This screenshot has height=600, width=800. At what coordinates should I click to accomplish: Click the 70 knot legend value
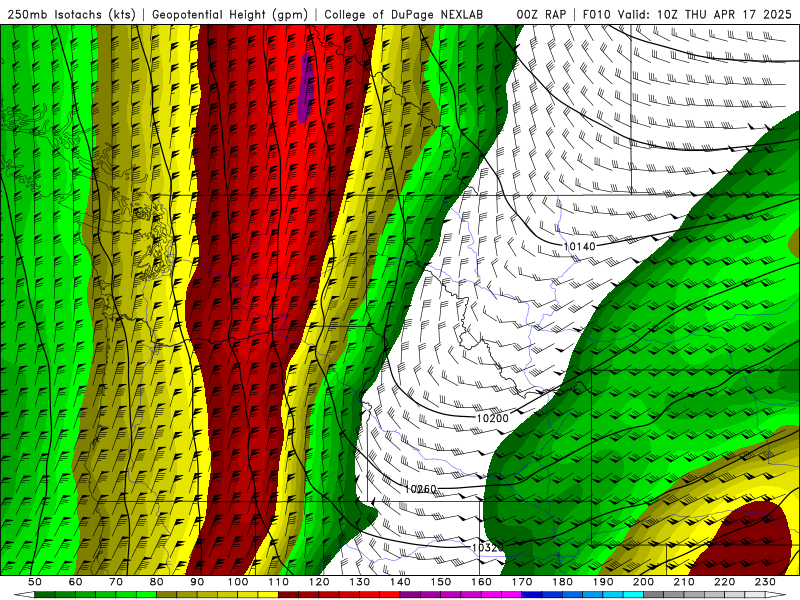[x=116, y=582]
